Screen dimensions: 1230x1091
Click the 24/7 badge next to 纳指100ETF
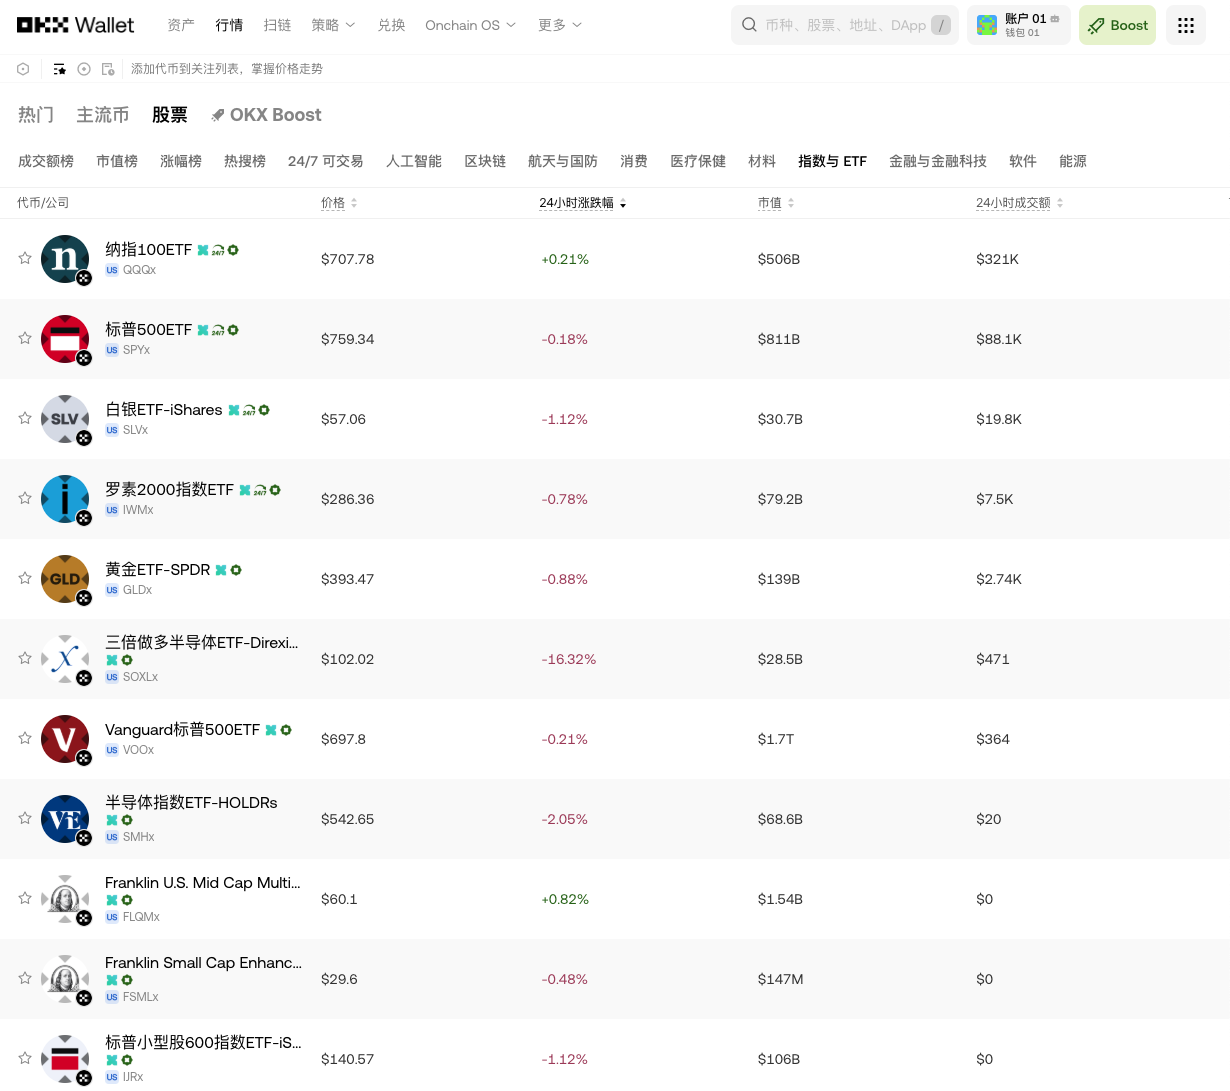[218, 250]
